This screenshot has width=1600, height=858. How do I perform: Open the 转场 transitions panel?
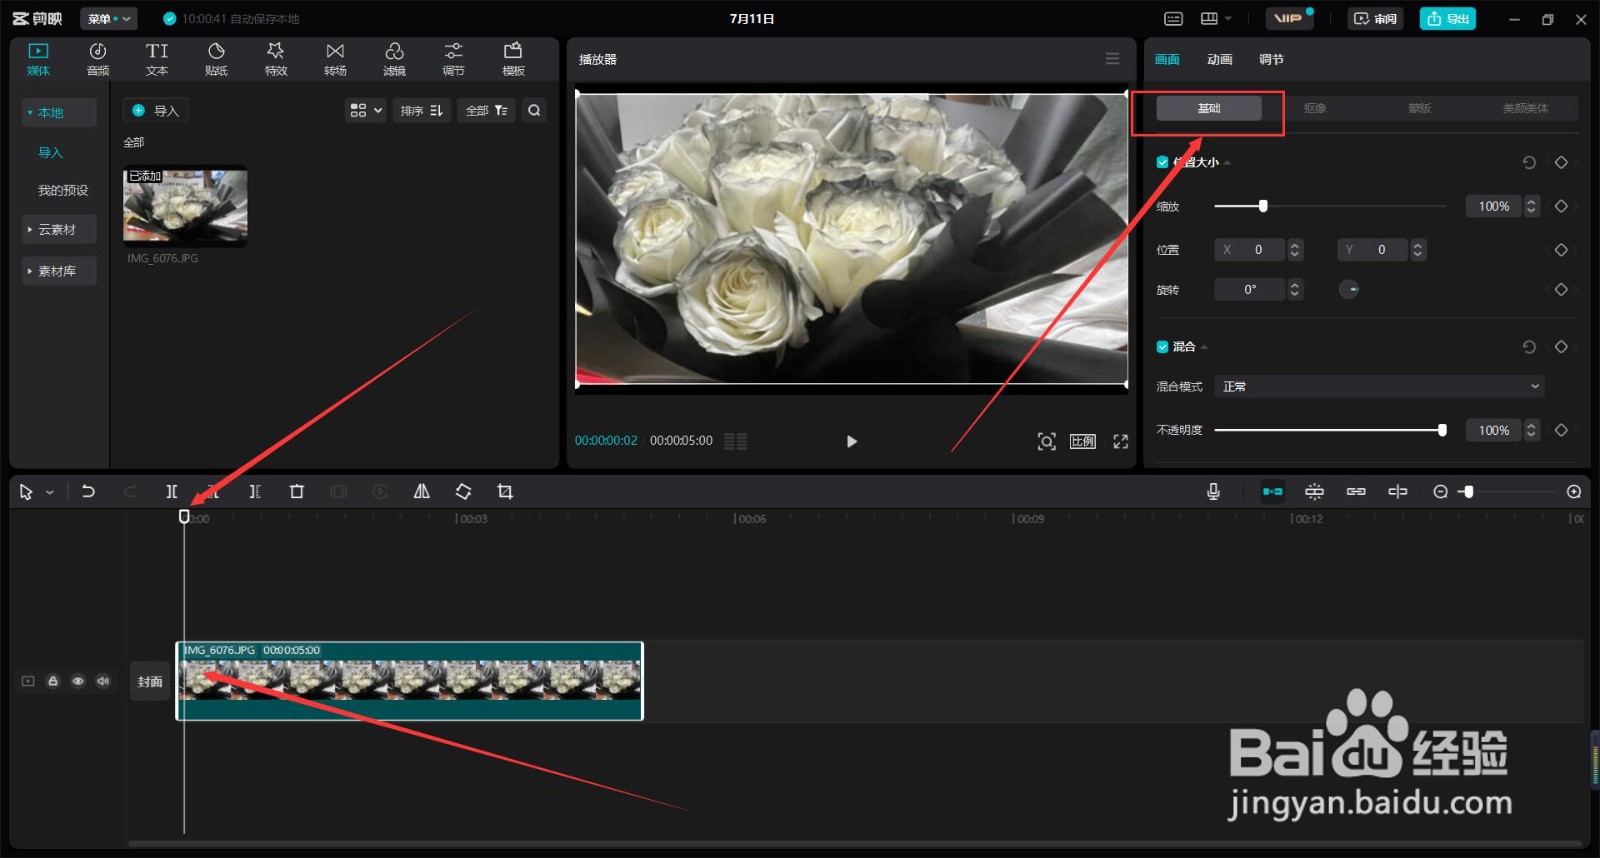pos(335,59)
